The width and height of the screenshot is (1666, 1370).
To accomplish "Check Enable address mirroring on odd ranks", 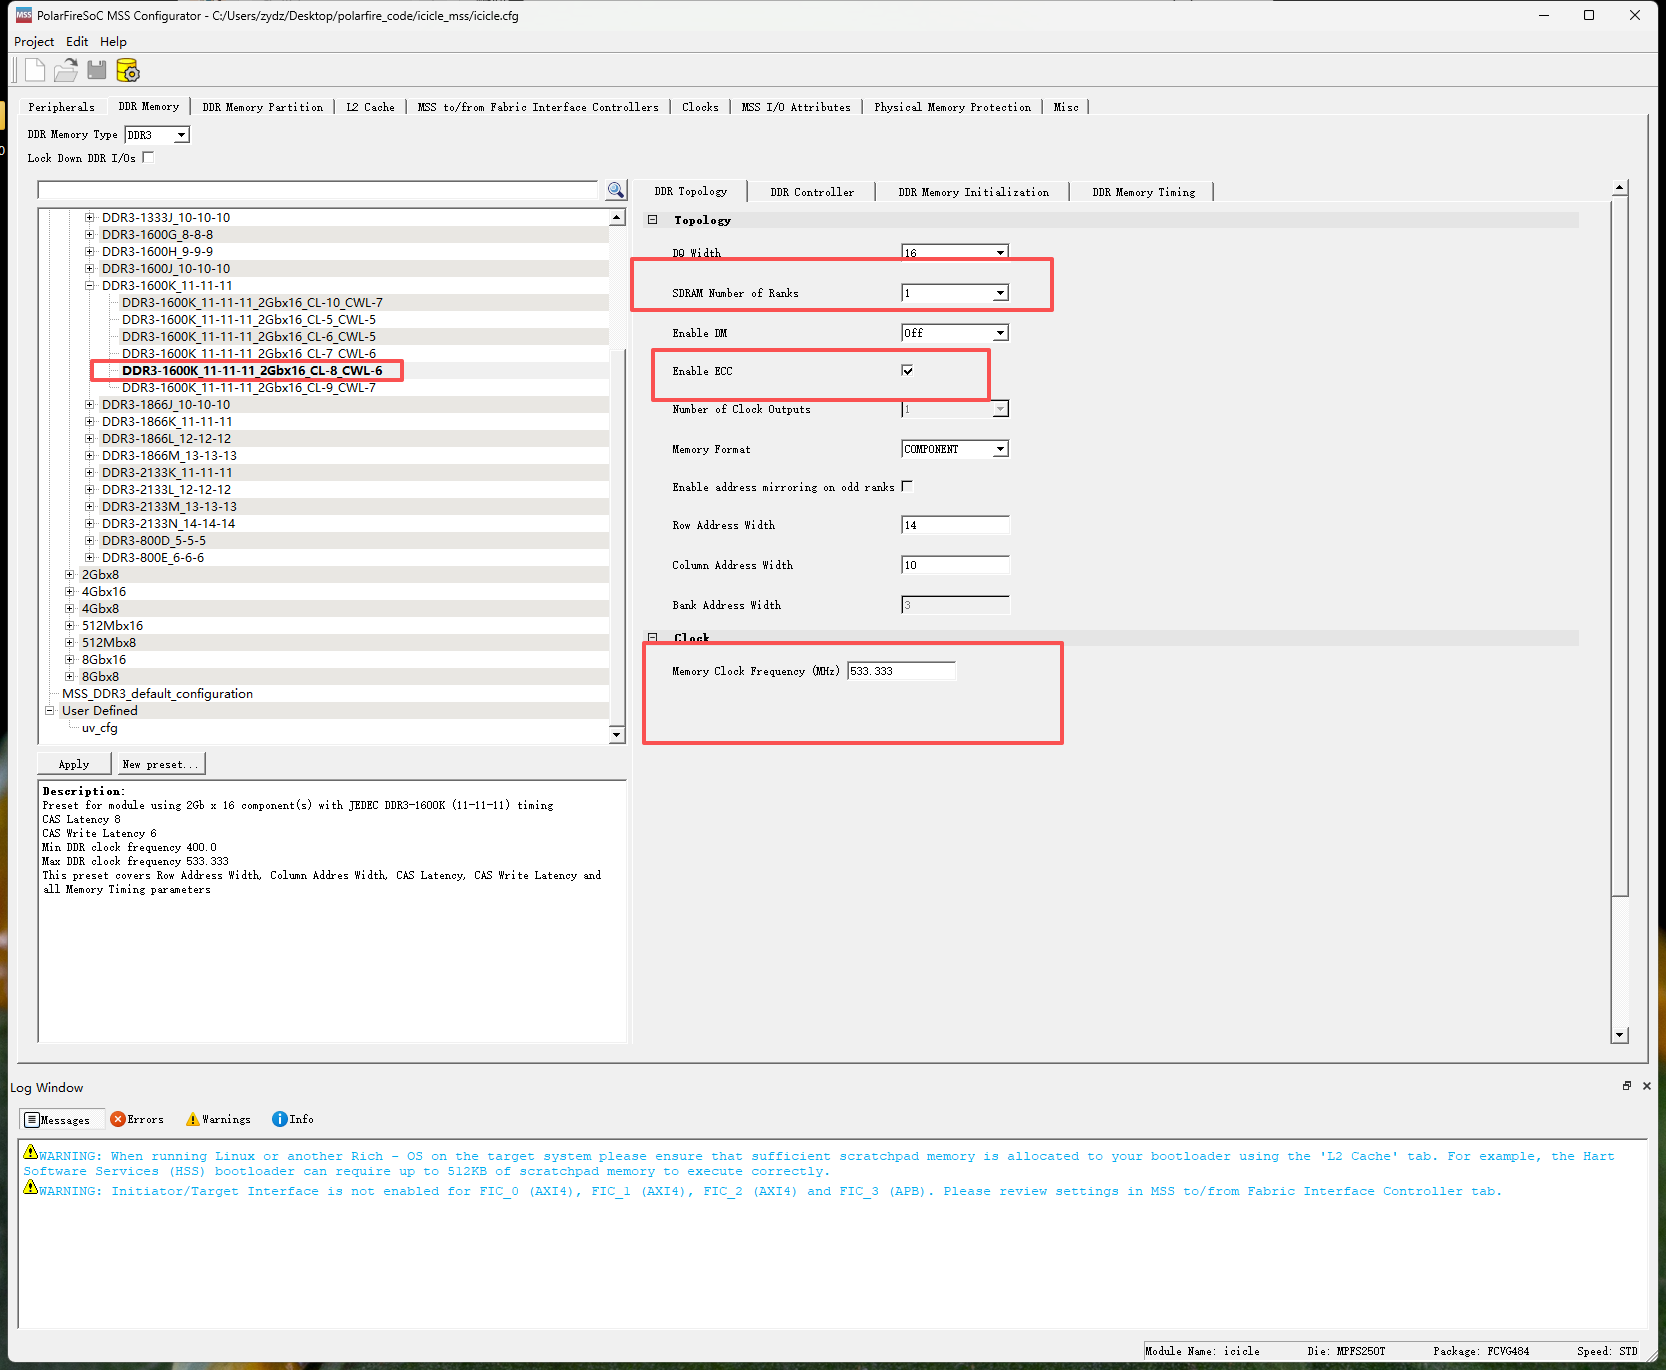I will pos(907,486).
